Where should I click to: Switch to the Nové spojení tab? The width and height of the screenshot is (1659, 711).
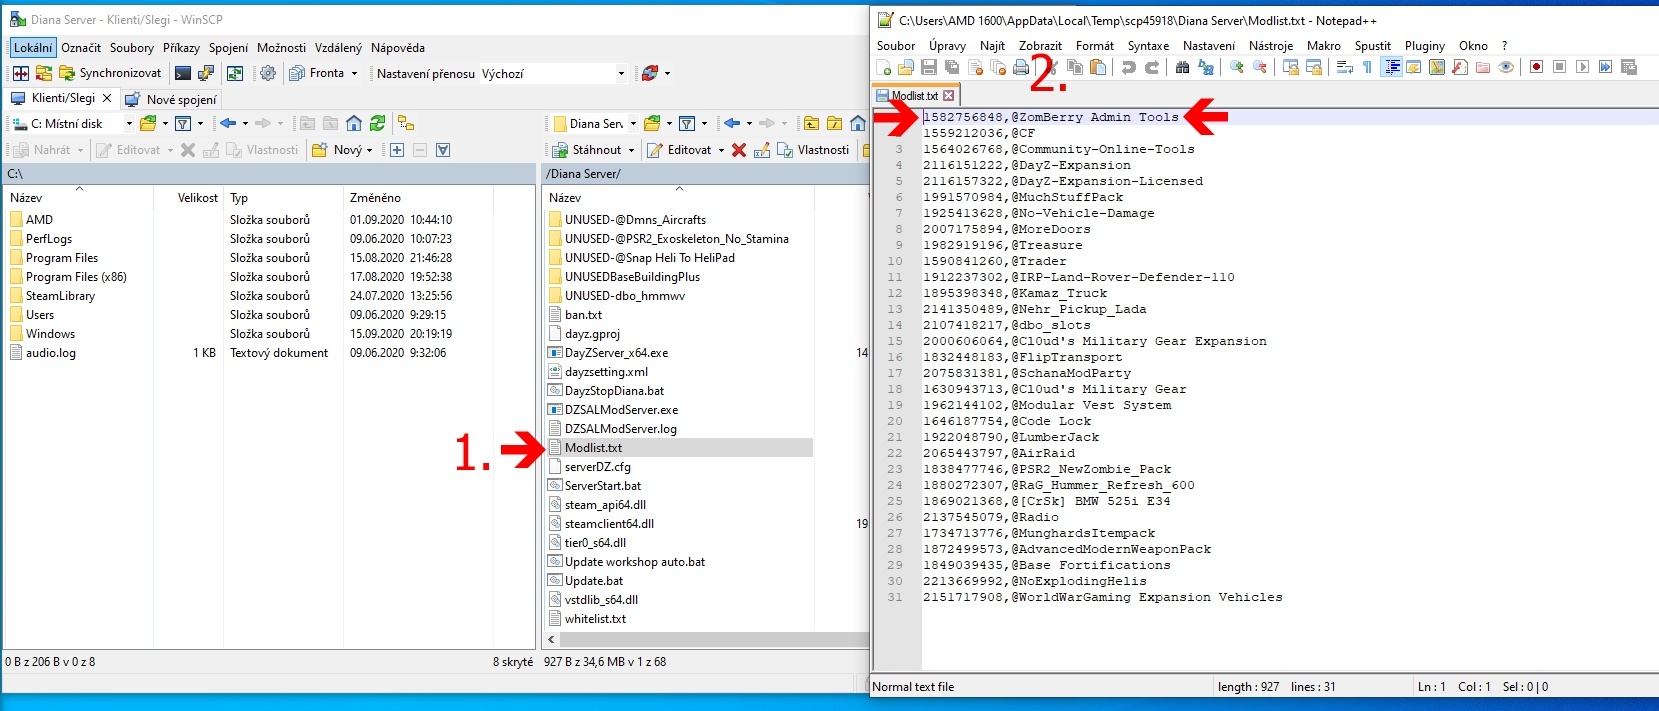tap(180, 99)
